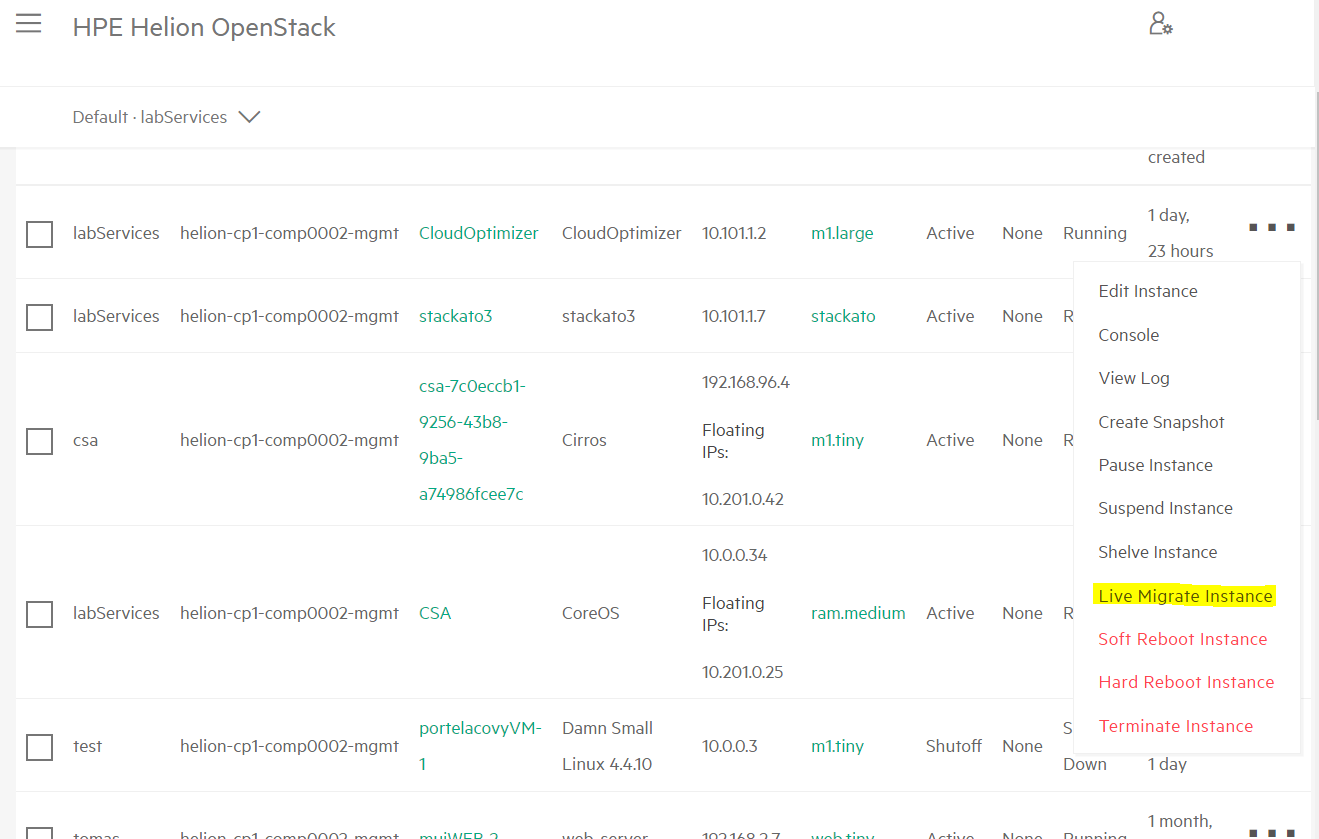The height and width of the screenshot is (839, 1319).
Task: Click floating IP 10.201.0.25
Action: (743, 672)
